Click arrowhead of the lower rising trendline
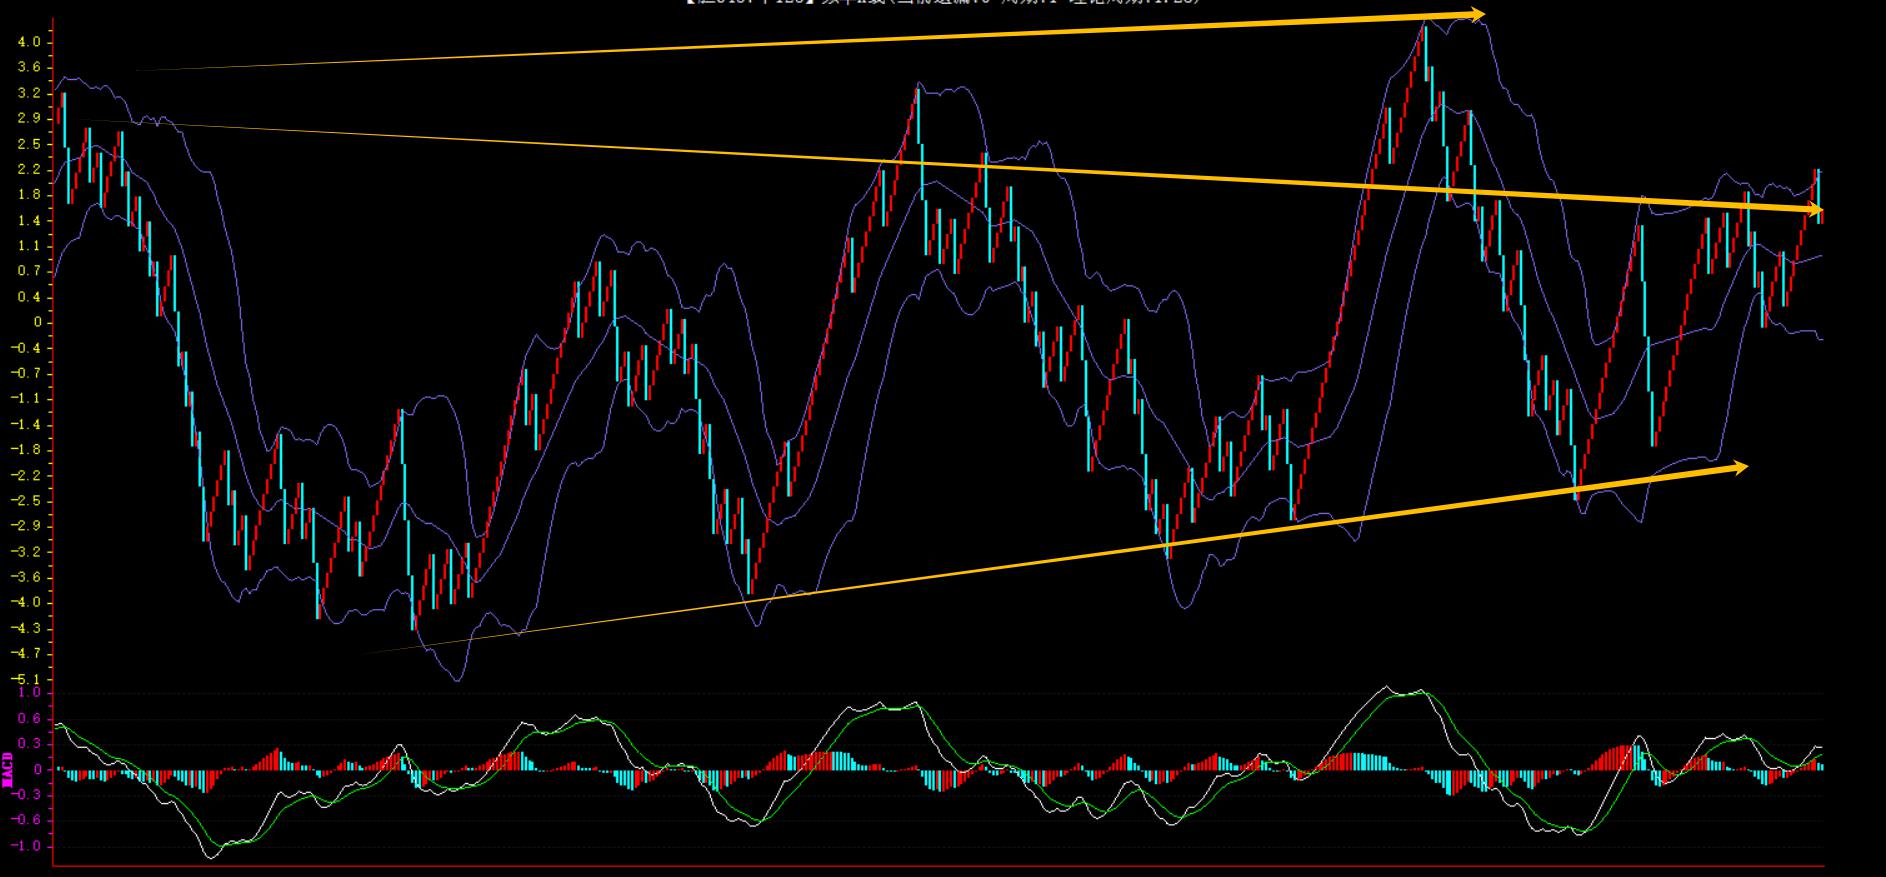This screenshot has width=1886, height=877. [x=1740, y=467]
